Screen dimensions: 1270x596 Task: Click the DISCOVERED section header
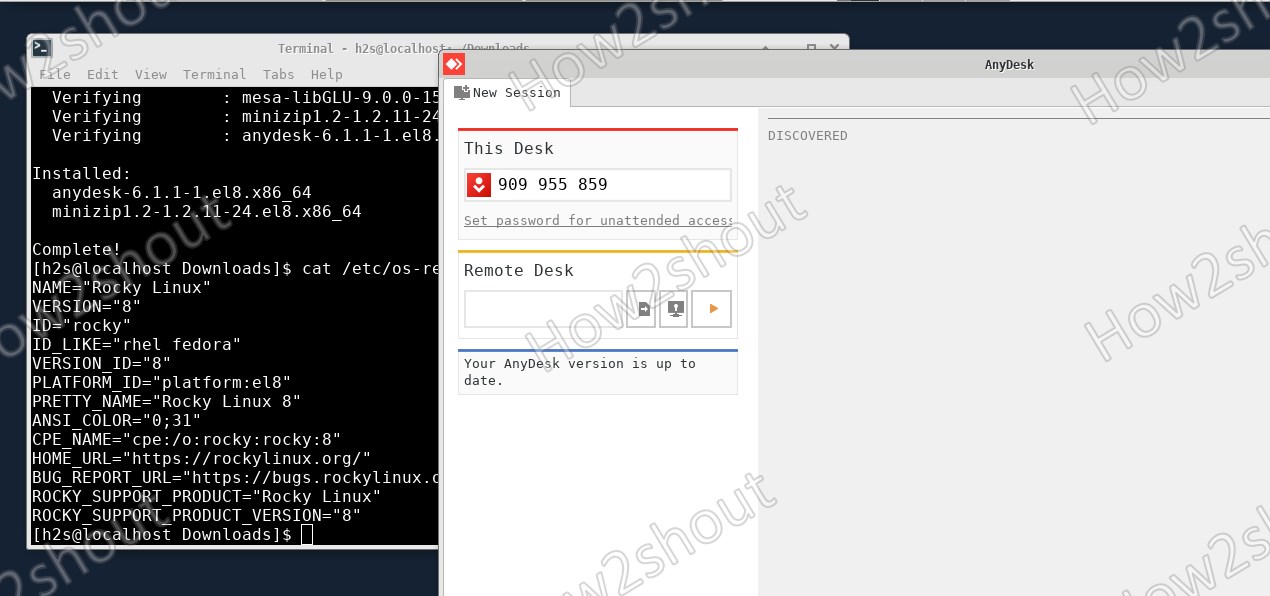coord(807,135)
